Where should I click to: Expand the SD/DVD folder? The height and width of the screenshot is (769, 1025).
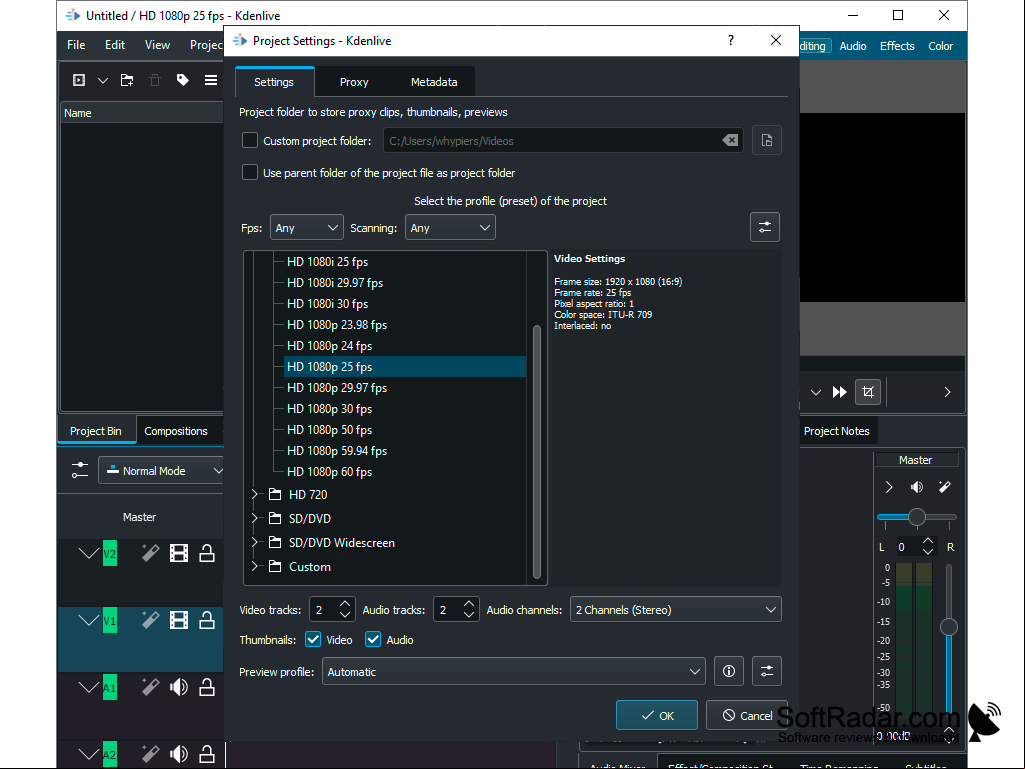[255, 518]
